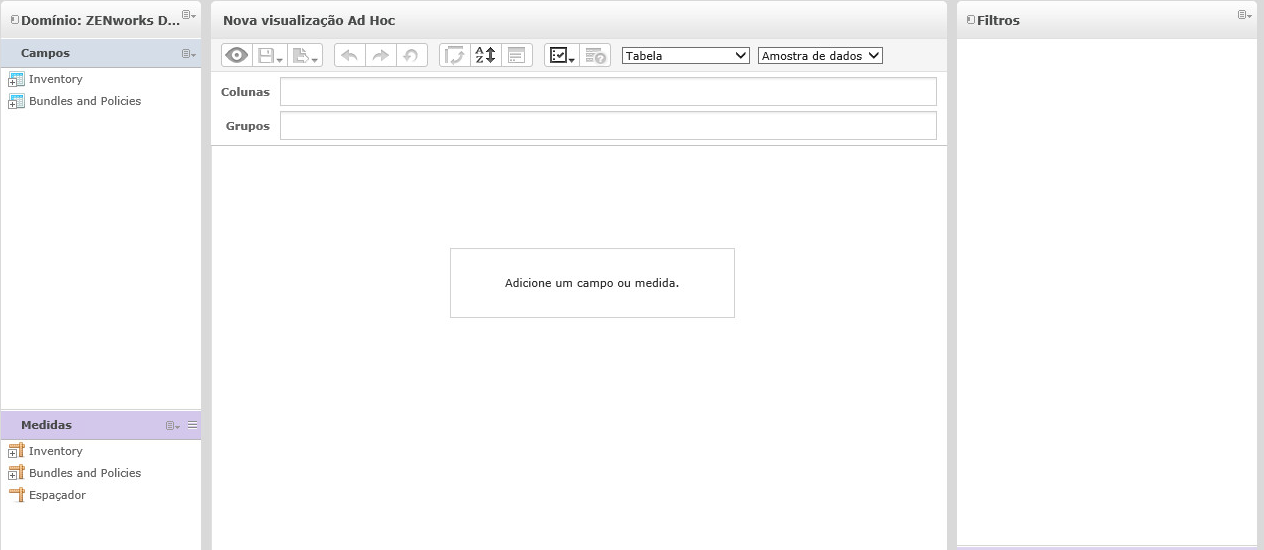Open the view options checklist menu
Screen dimensions: 1264x550
[562, 56]
